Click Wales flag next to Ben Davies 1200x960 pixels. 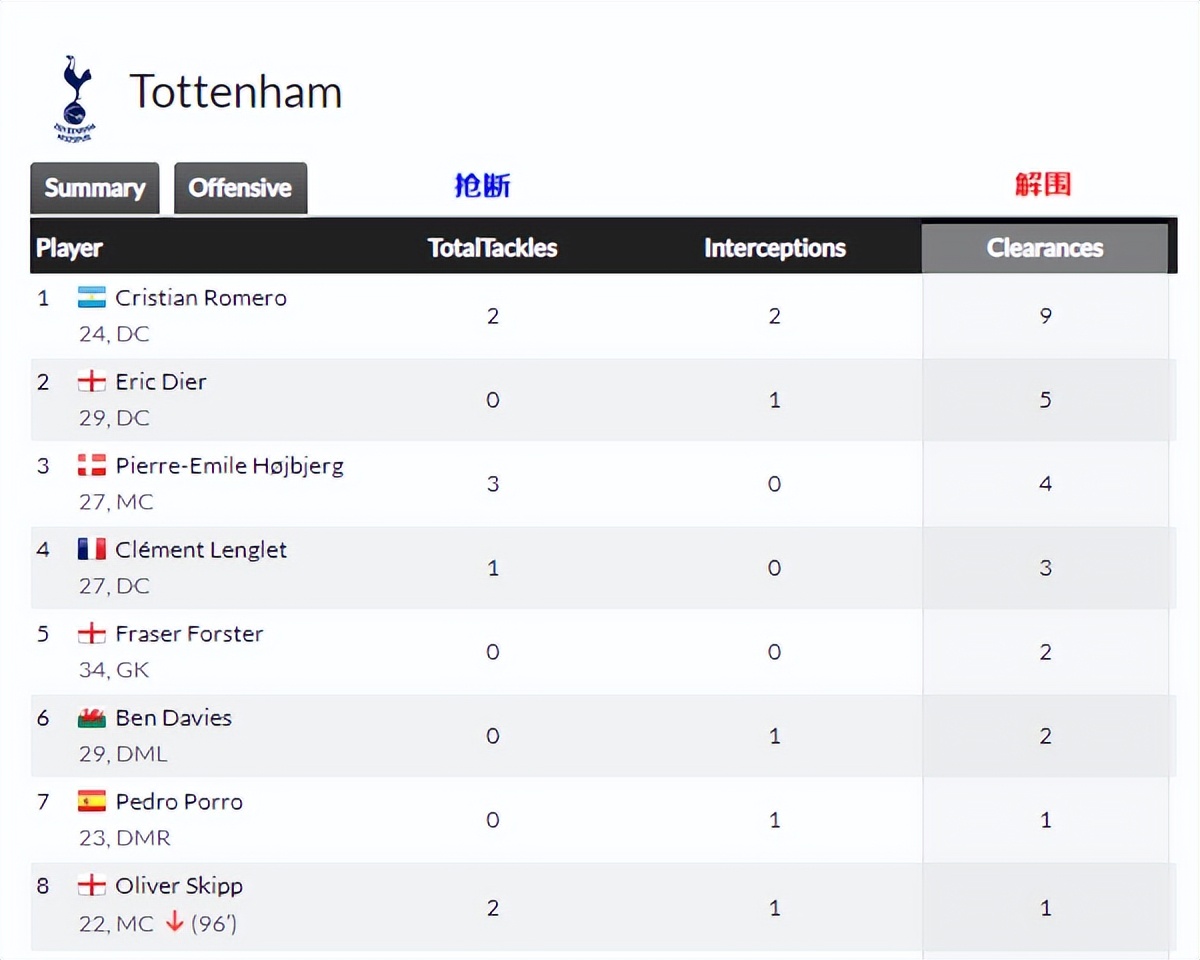point(92,718)
